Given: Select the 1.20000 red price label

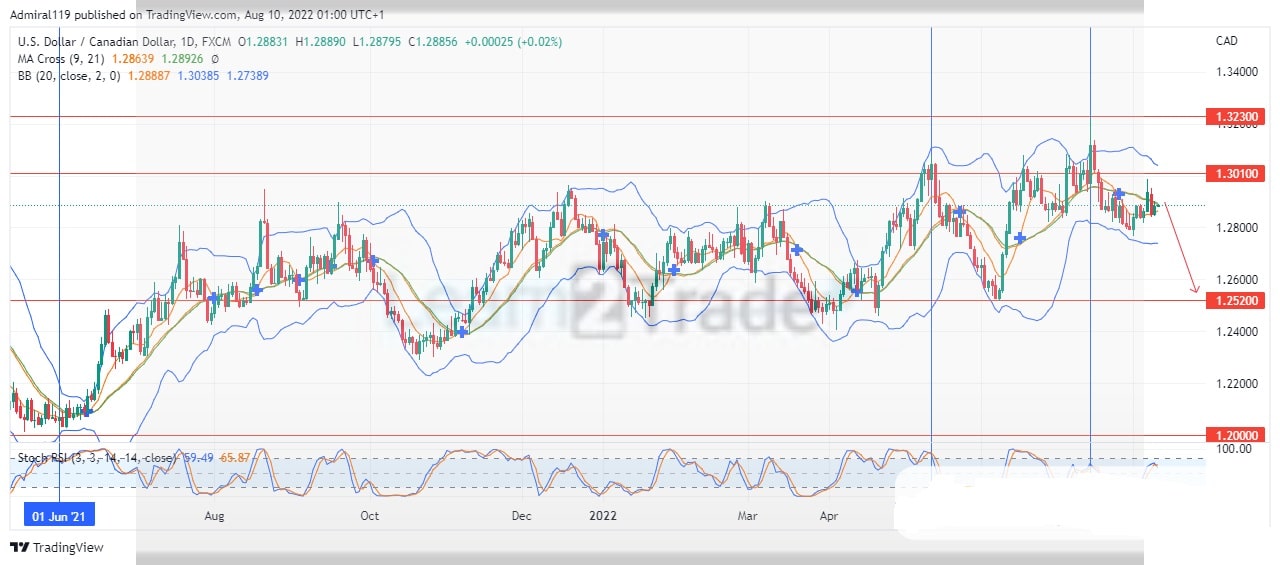Looking at the screenshot, I should [x=1235, y=435].
